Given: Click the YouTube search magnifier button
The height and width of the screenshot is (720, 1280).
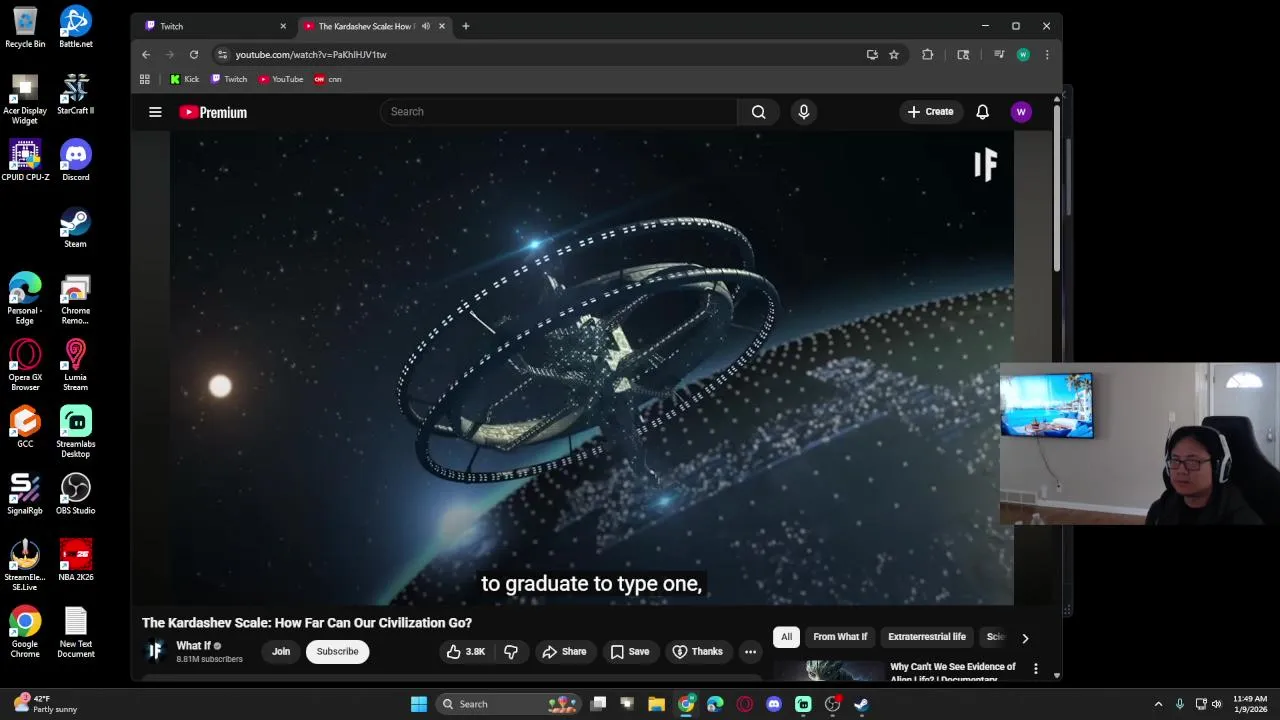Looking at the screenshot, I should 758,112.
